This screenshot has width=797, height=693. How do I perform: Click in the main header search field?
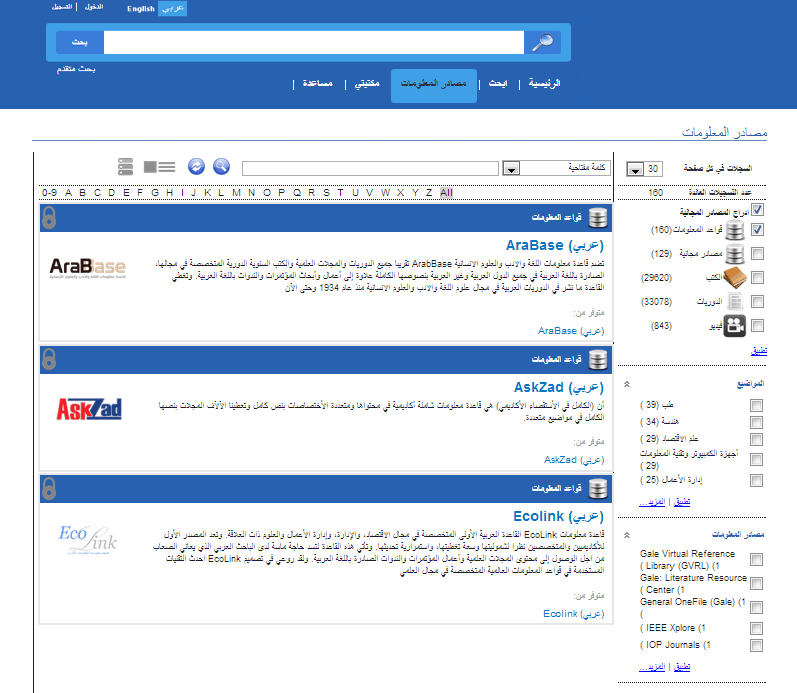pos(314,42)
